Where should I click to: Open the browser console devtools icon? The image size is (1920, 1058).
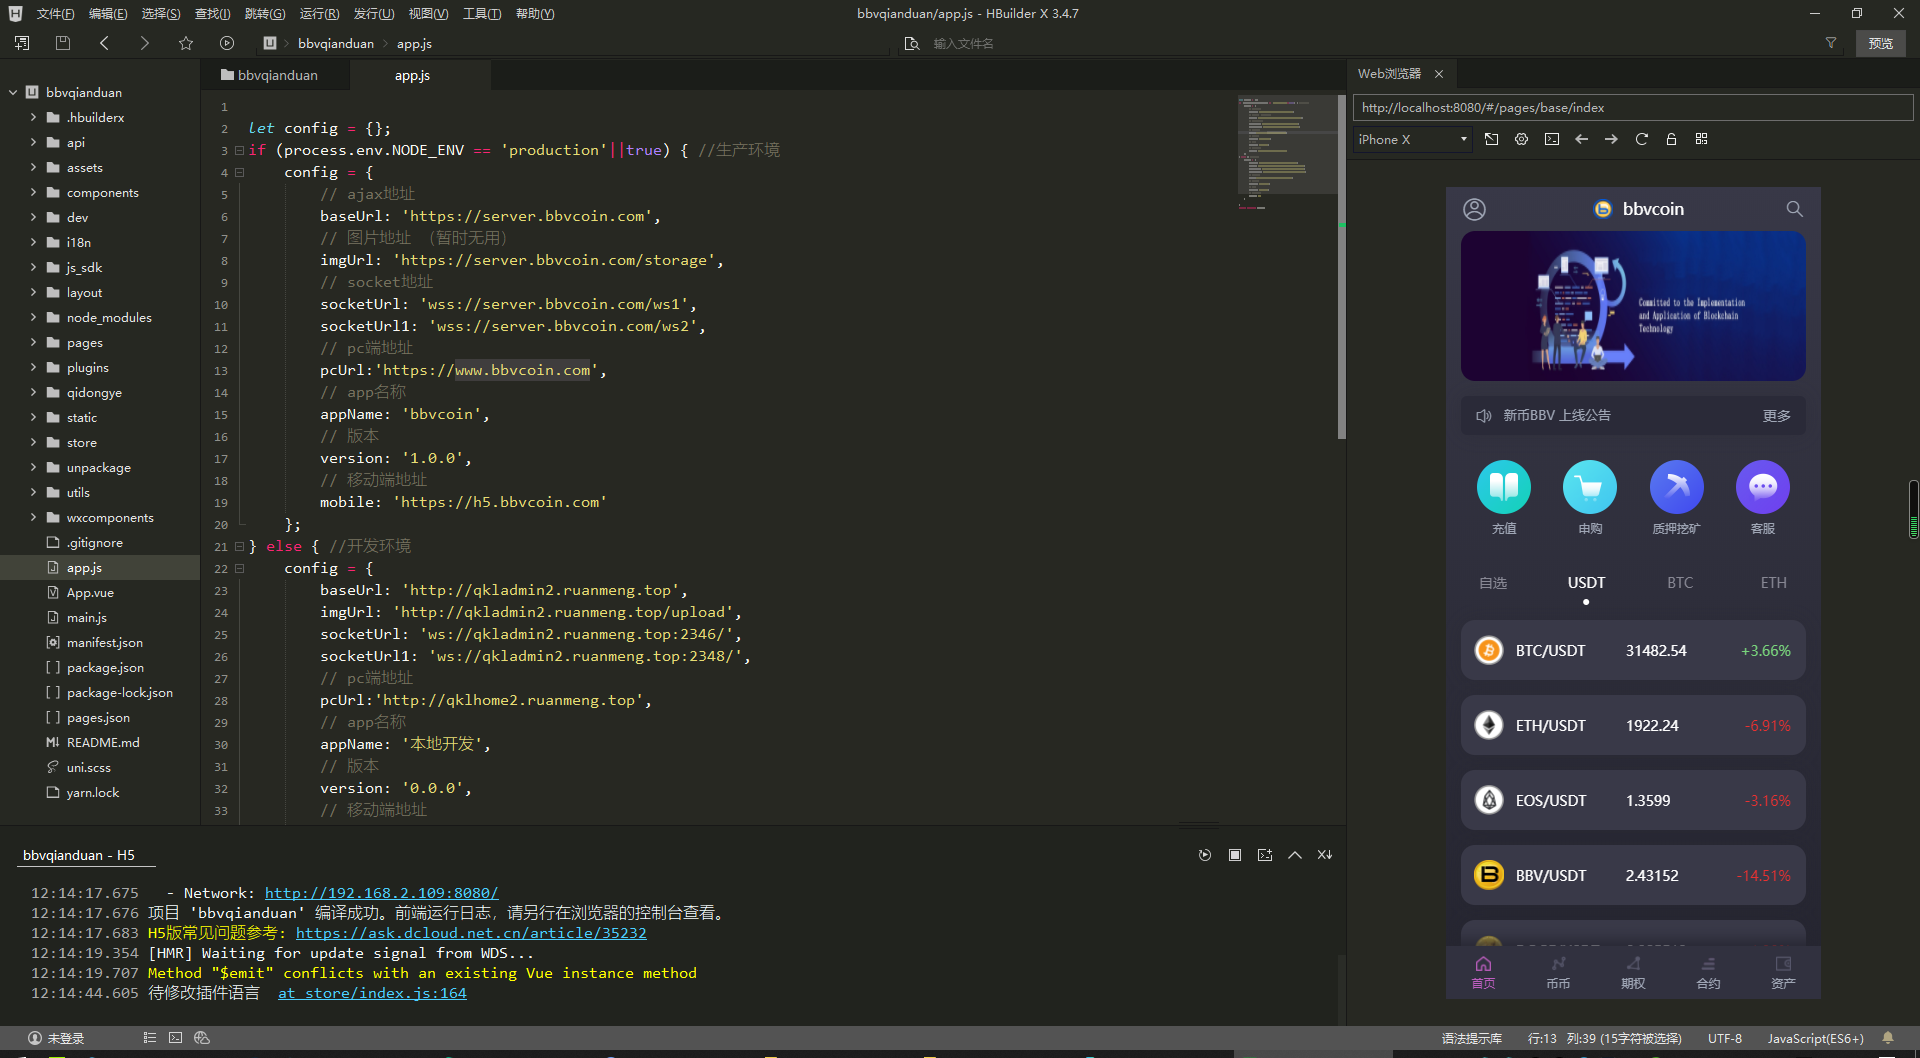coord(1551,139)
